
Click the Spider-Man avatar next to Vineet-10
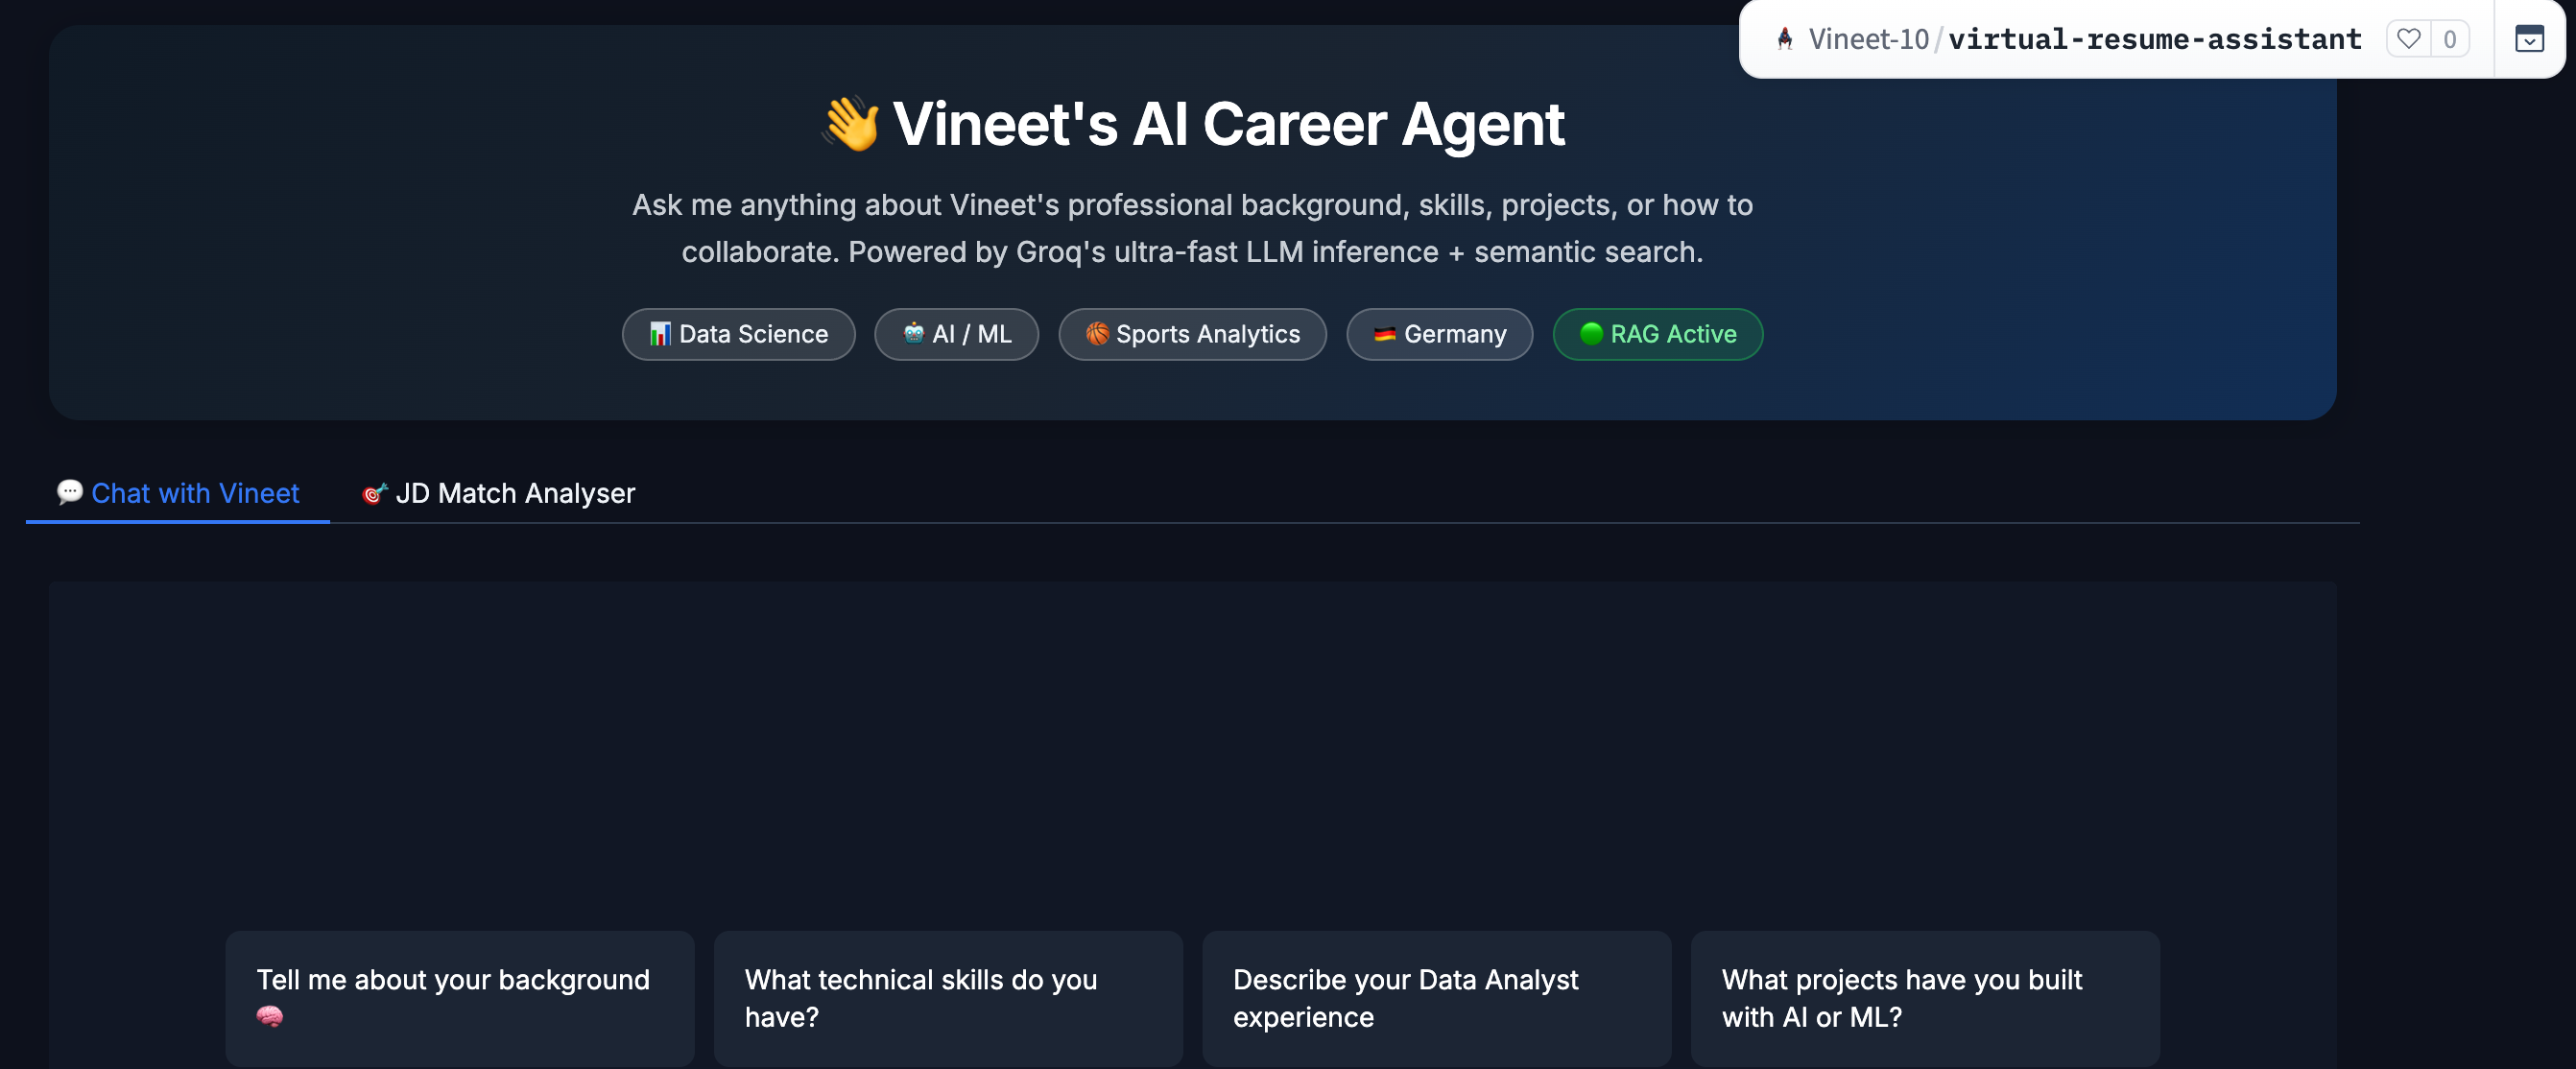pos(1784,39)
